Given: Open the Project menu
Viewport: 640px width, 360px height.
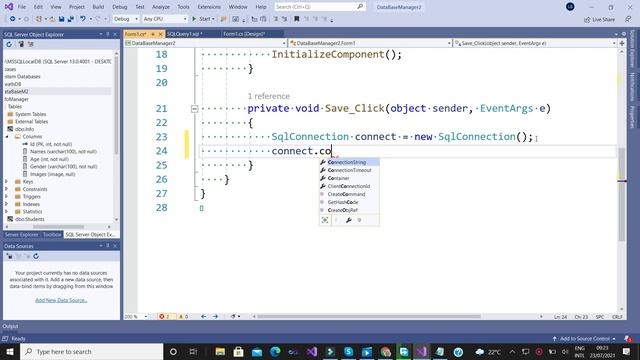Looking at the screenshot, I should tap(77, 7).
